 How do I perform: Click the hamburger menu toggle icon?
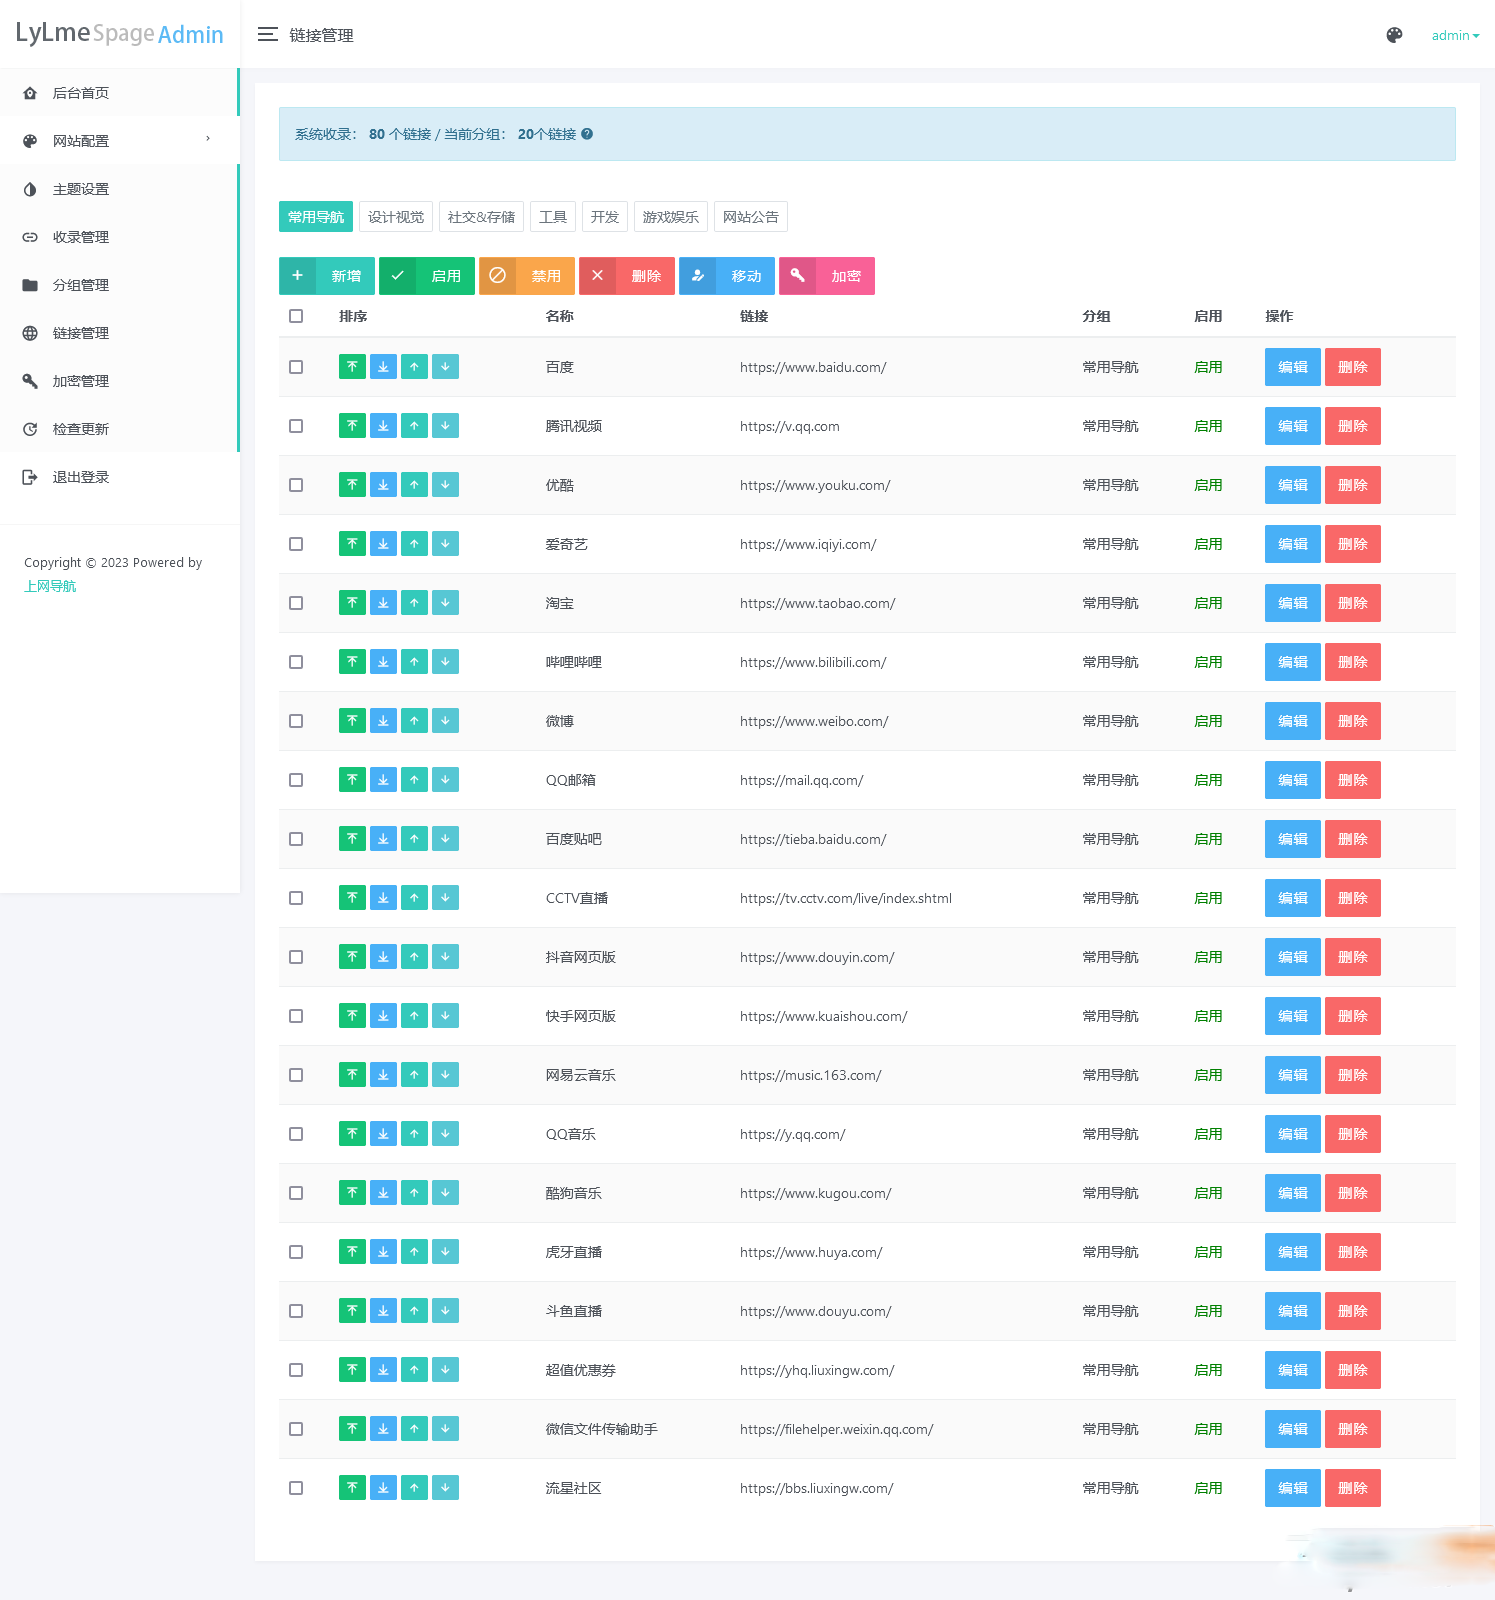coord(267,35)
